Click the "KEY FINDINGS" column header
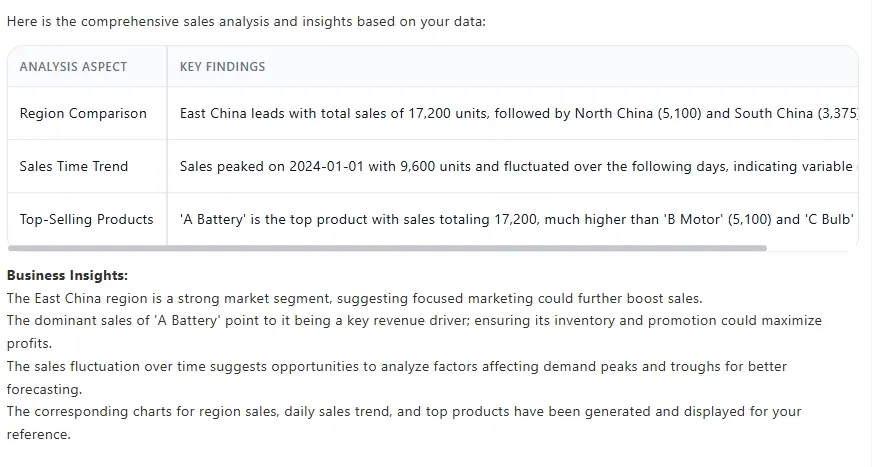 click(222, 67)
